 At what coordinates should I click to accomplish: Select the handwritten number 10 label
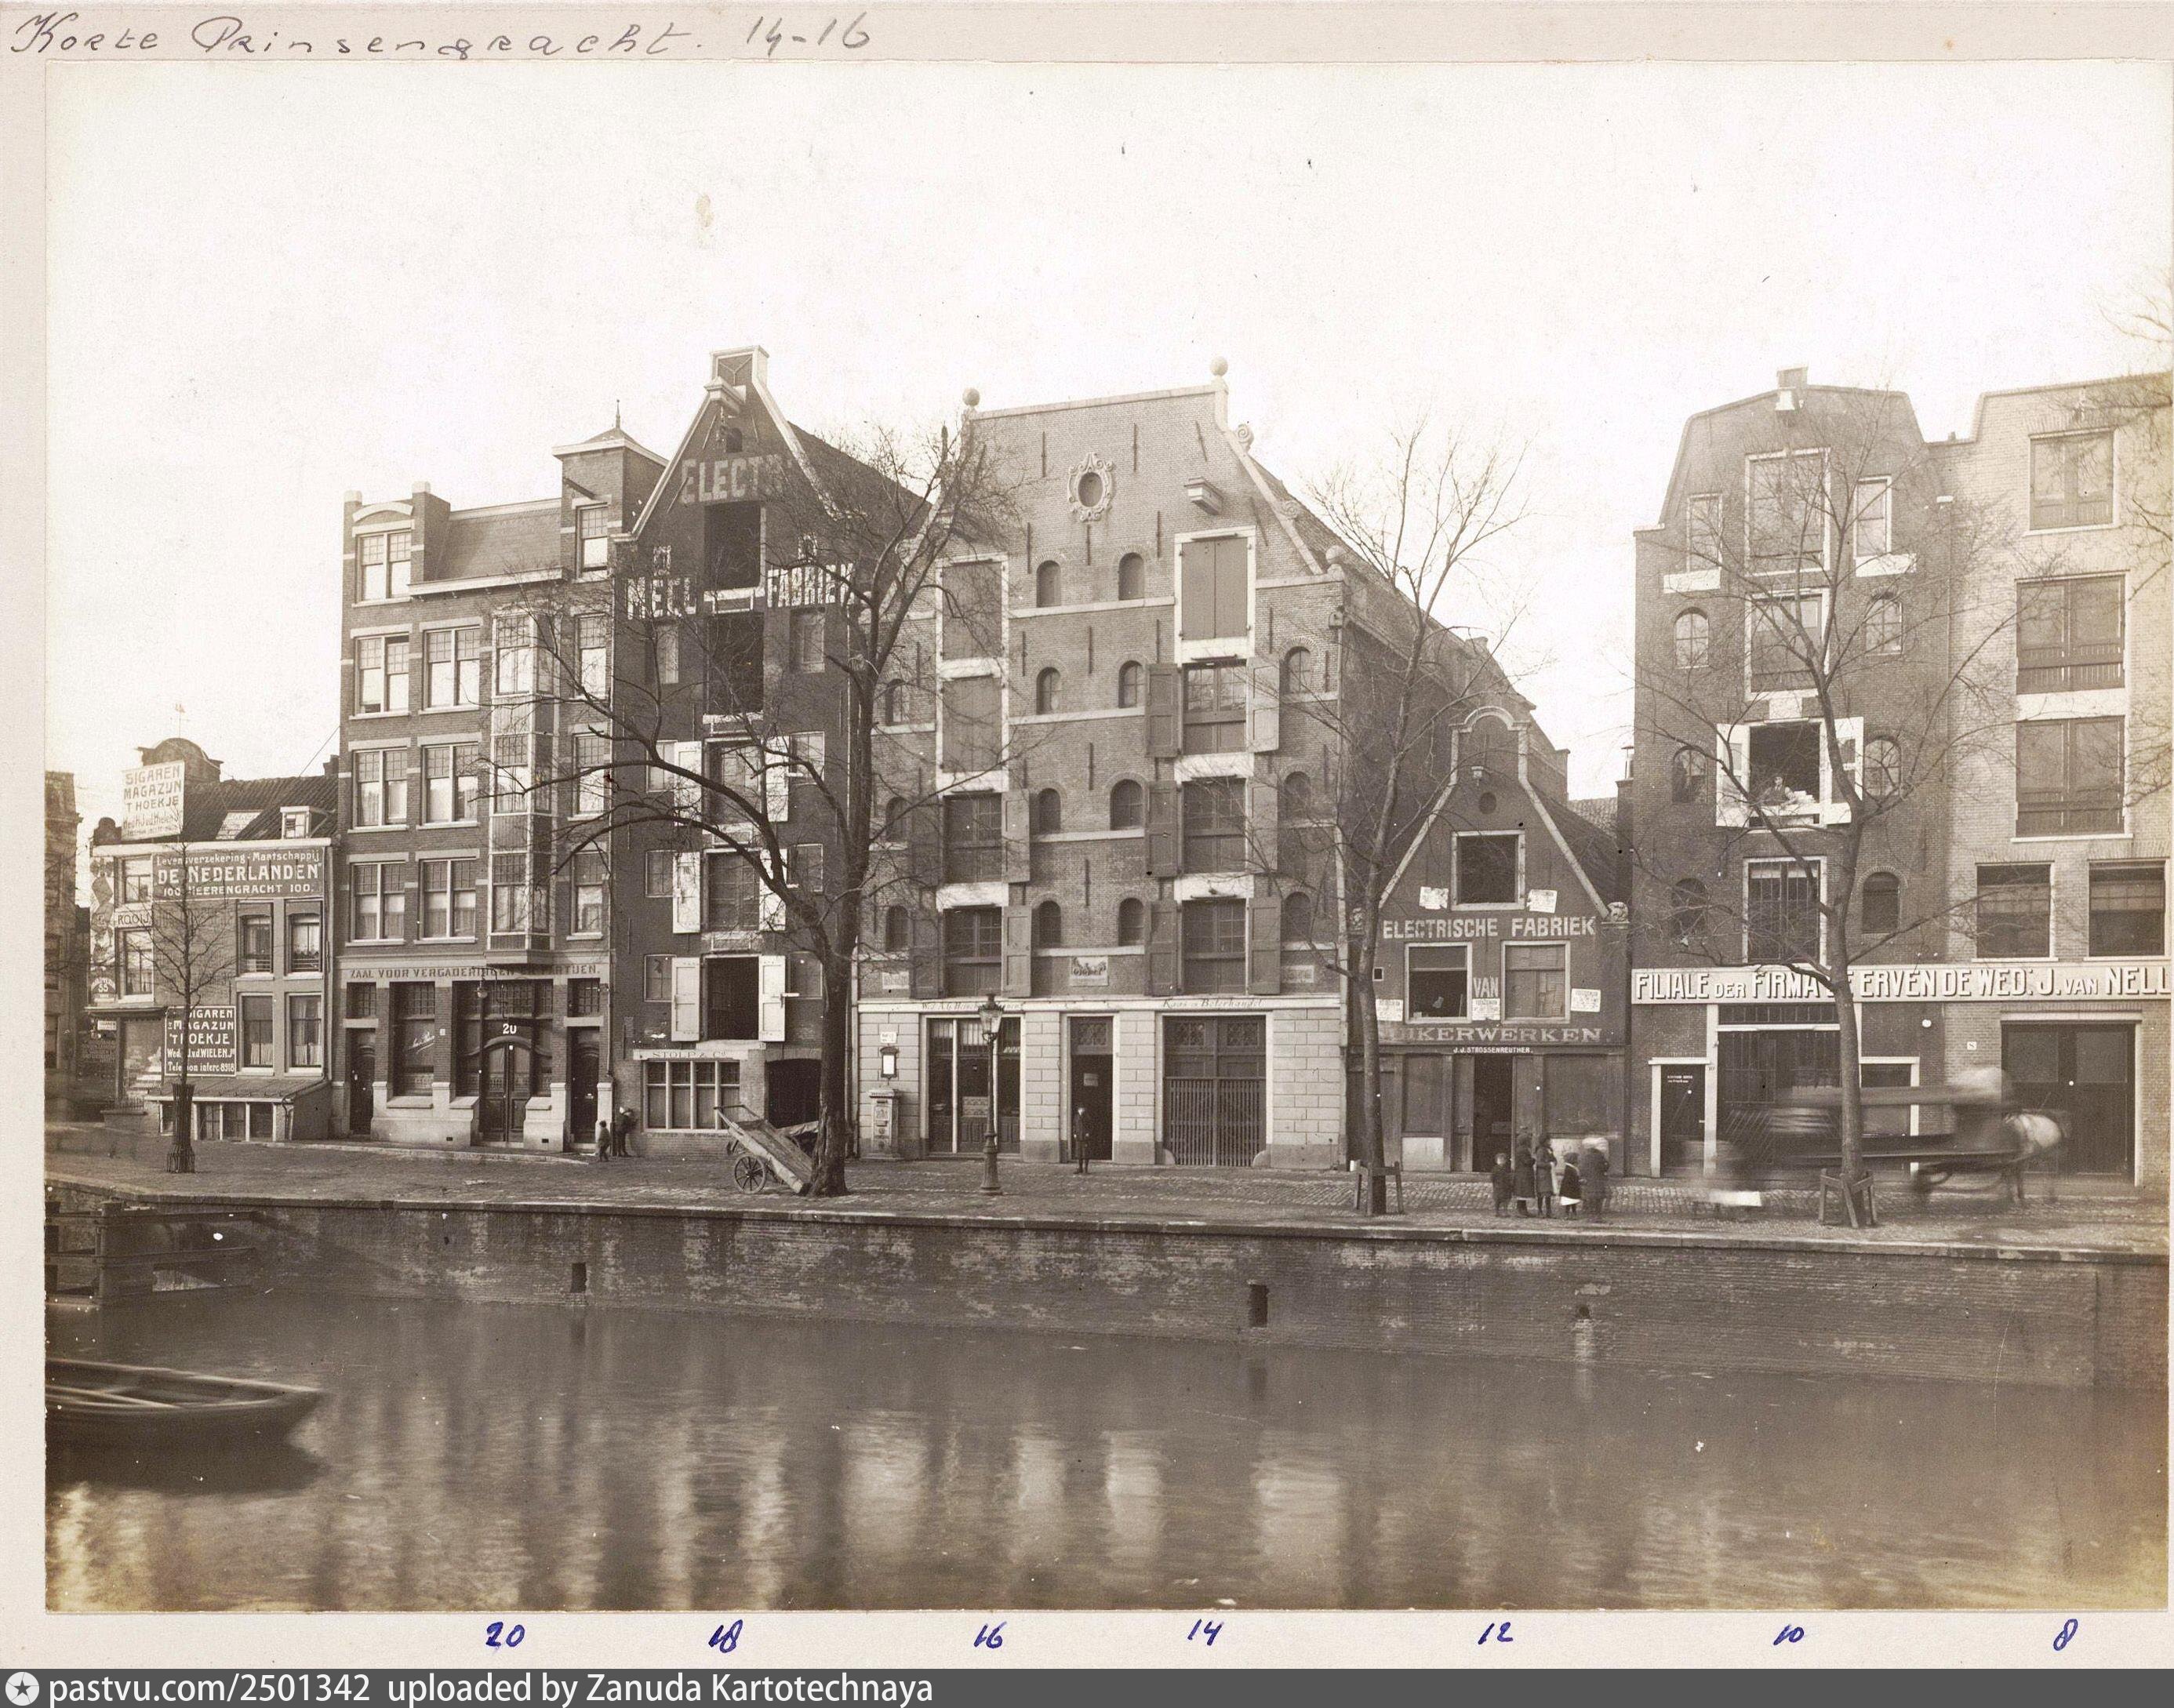[1789, 1636]
